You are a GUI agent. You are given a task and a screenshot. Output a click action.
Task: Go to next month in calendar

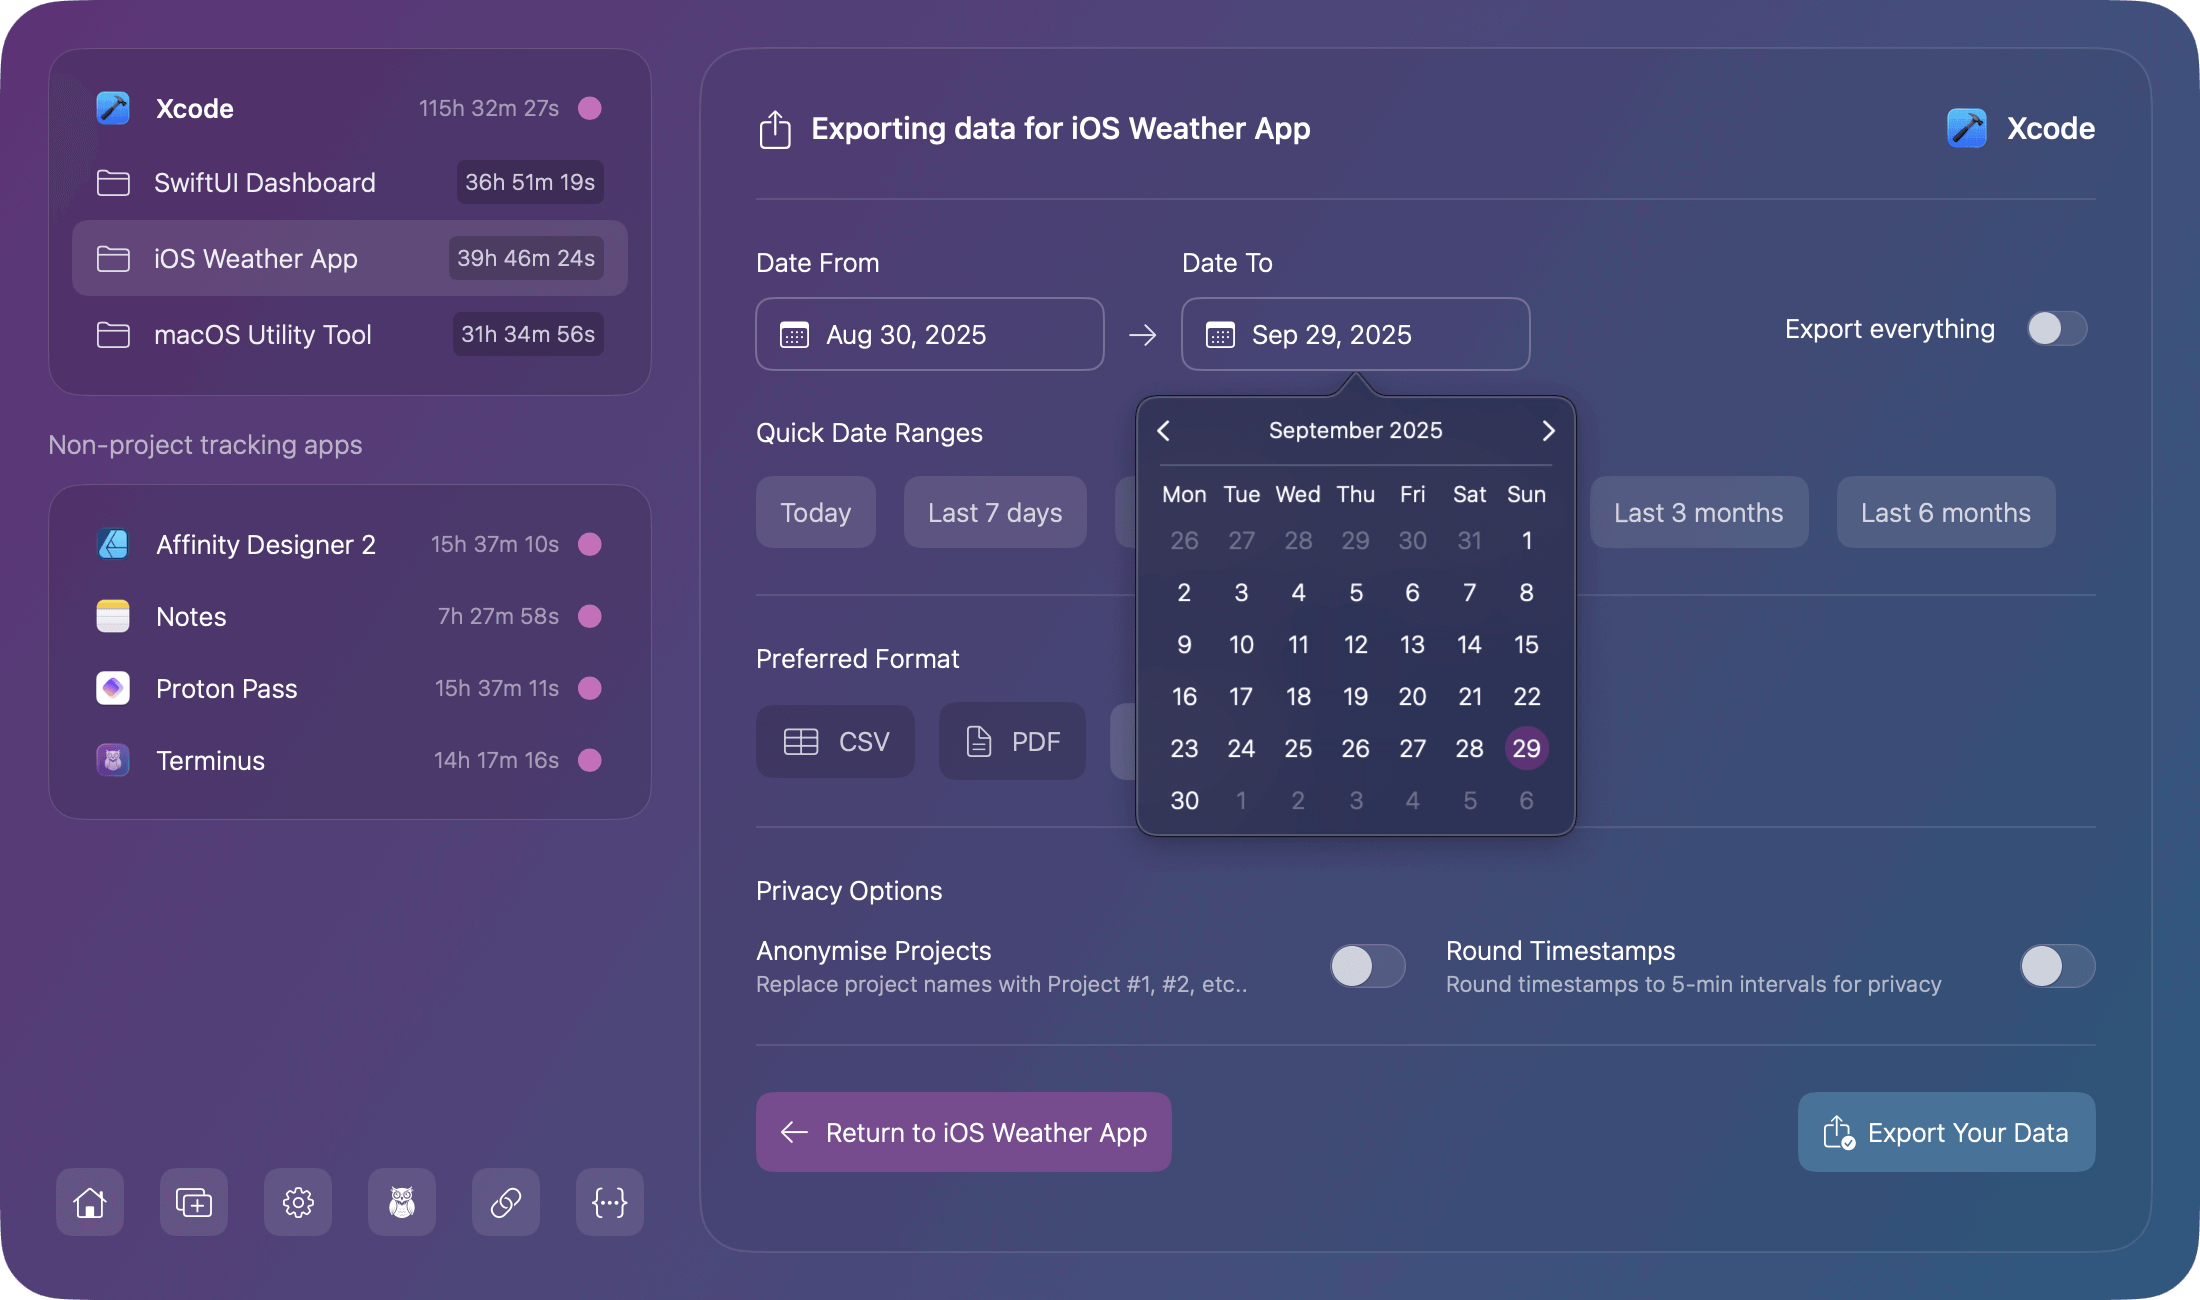(1548, 430)
